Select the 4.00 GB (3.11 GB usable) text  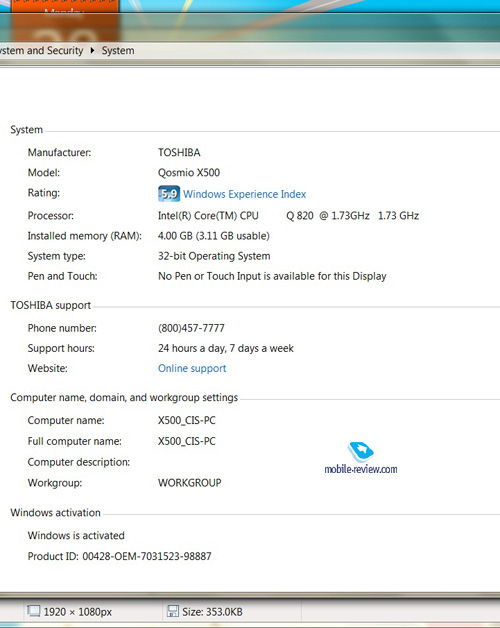click(214, 236)
